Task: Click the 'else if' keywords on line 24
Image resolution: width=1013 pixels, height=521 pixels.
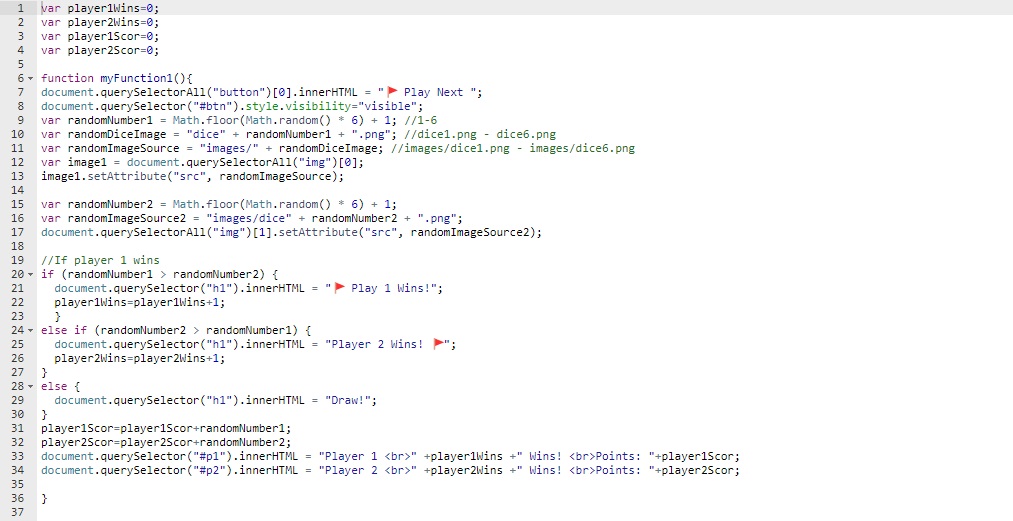Action: (64, 330)
